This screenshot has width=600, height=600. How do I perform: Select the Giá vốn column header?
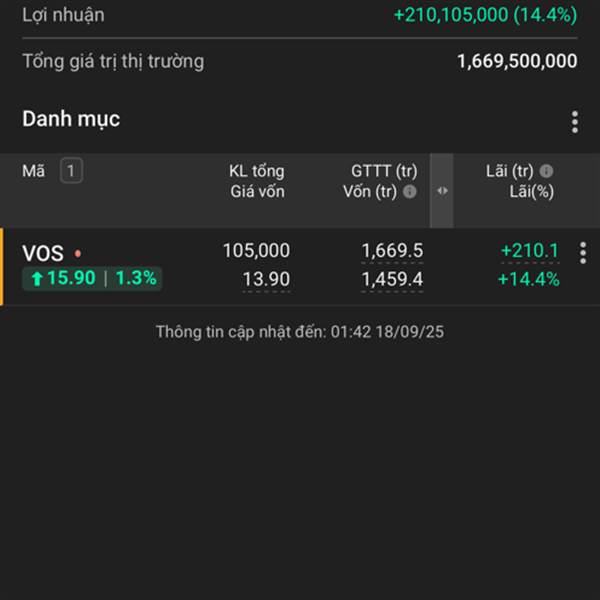(x=257, y=192)
